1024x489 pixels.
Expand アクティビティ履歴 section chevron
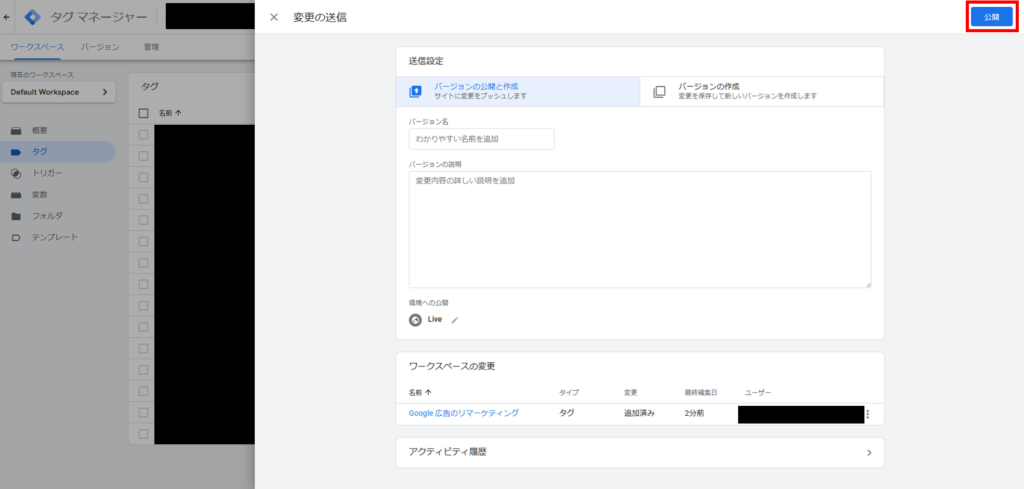click(x=869, y=452)
